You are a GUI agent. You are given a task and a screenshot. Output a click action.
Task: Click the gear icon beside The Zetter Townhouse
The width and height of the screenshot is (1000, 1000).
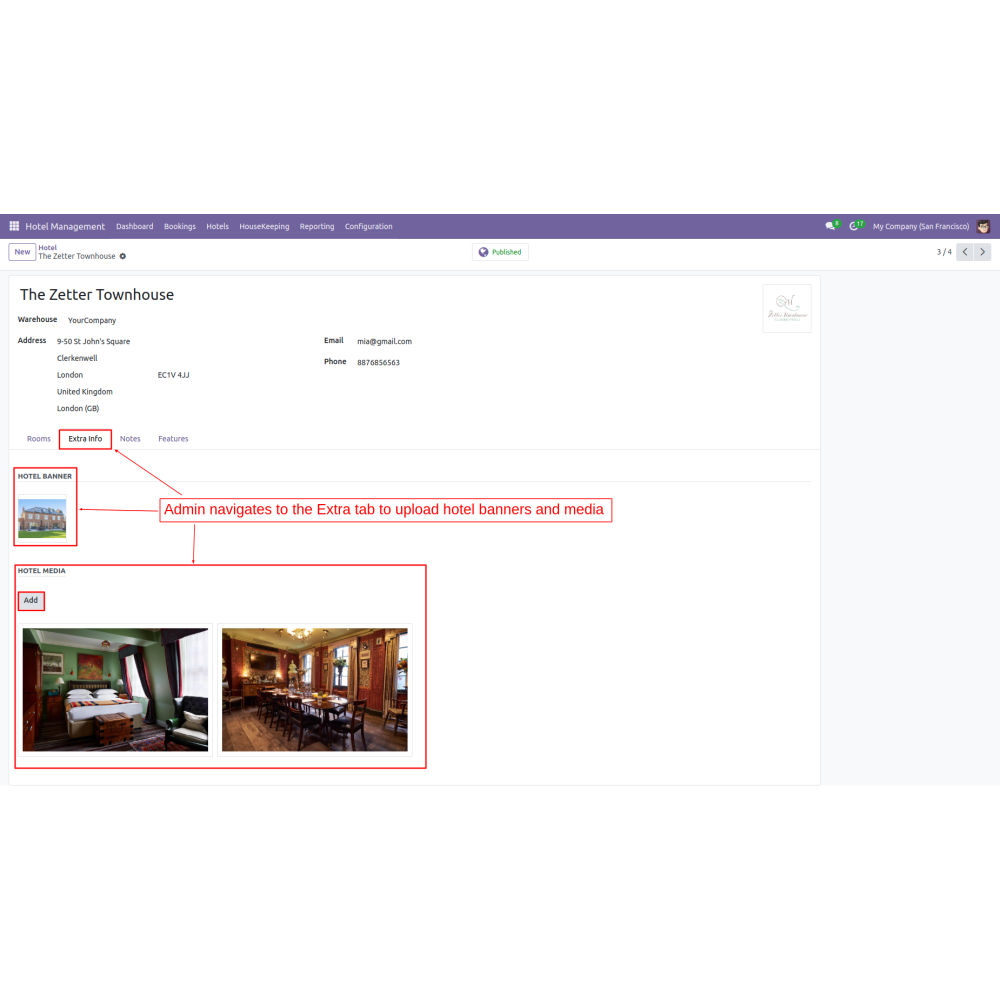point(123,257)
